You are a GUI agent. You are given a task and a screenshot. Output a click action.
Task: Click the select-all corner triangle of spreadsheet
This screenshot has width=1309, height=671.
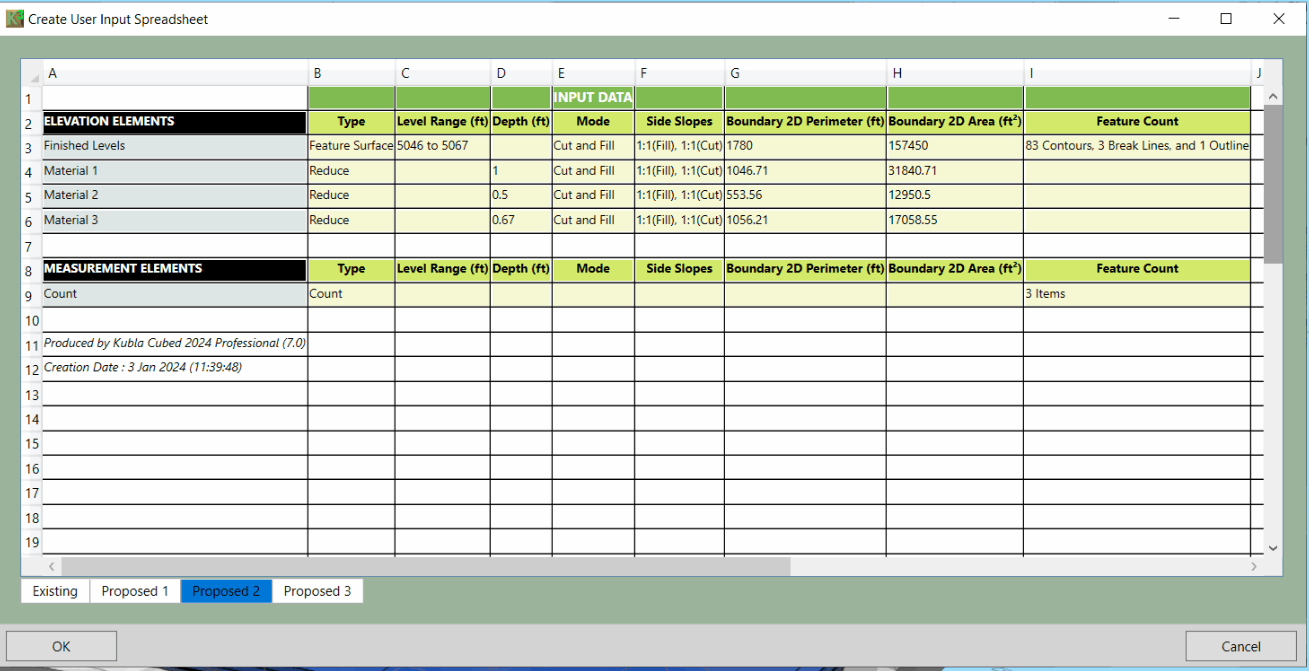point(34,76)
